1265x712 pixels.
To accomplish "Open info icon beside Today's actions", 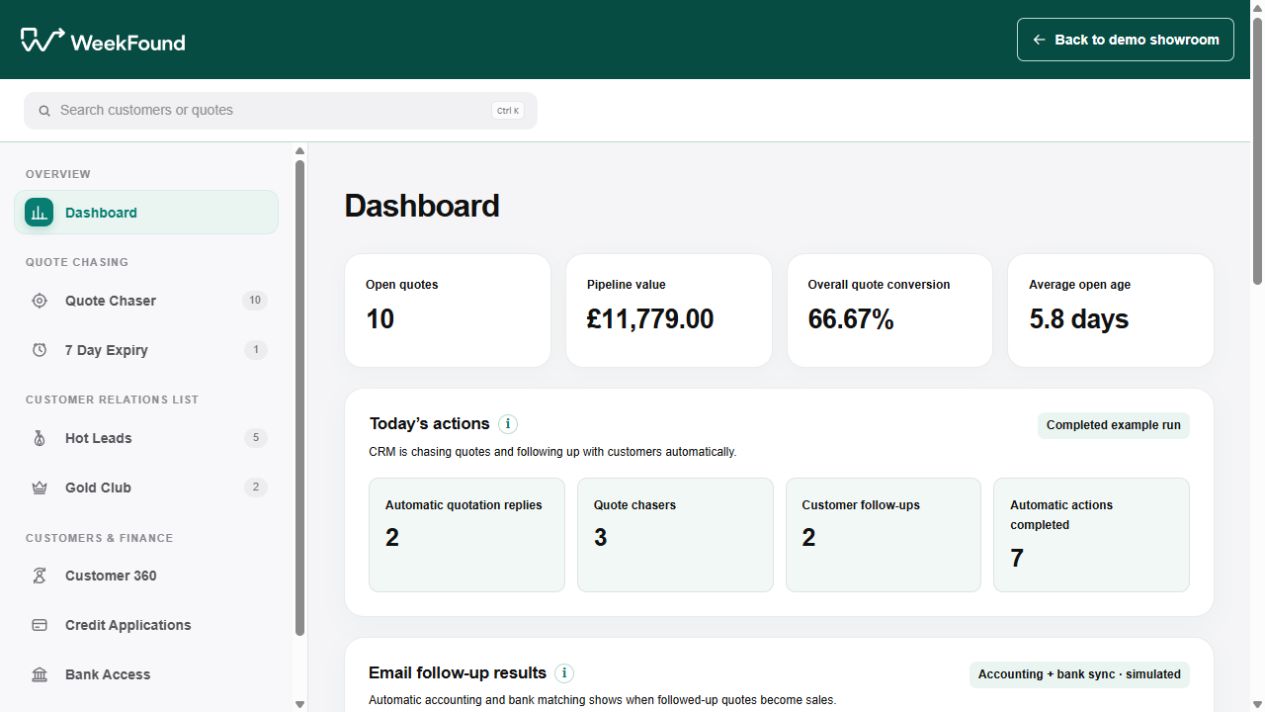I will point(507,424).
